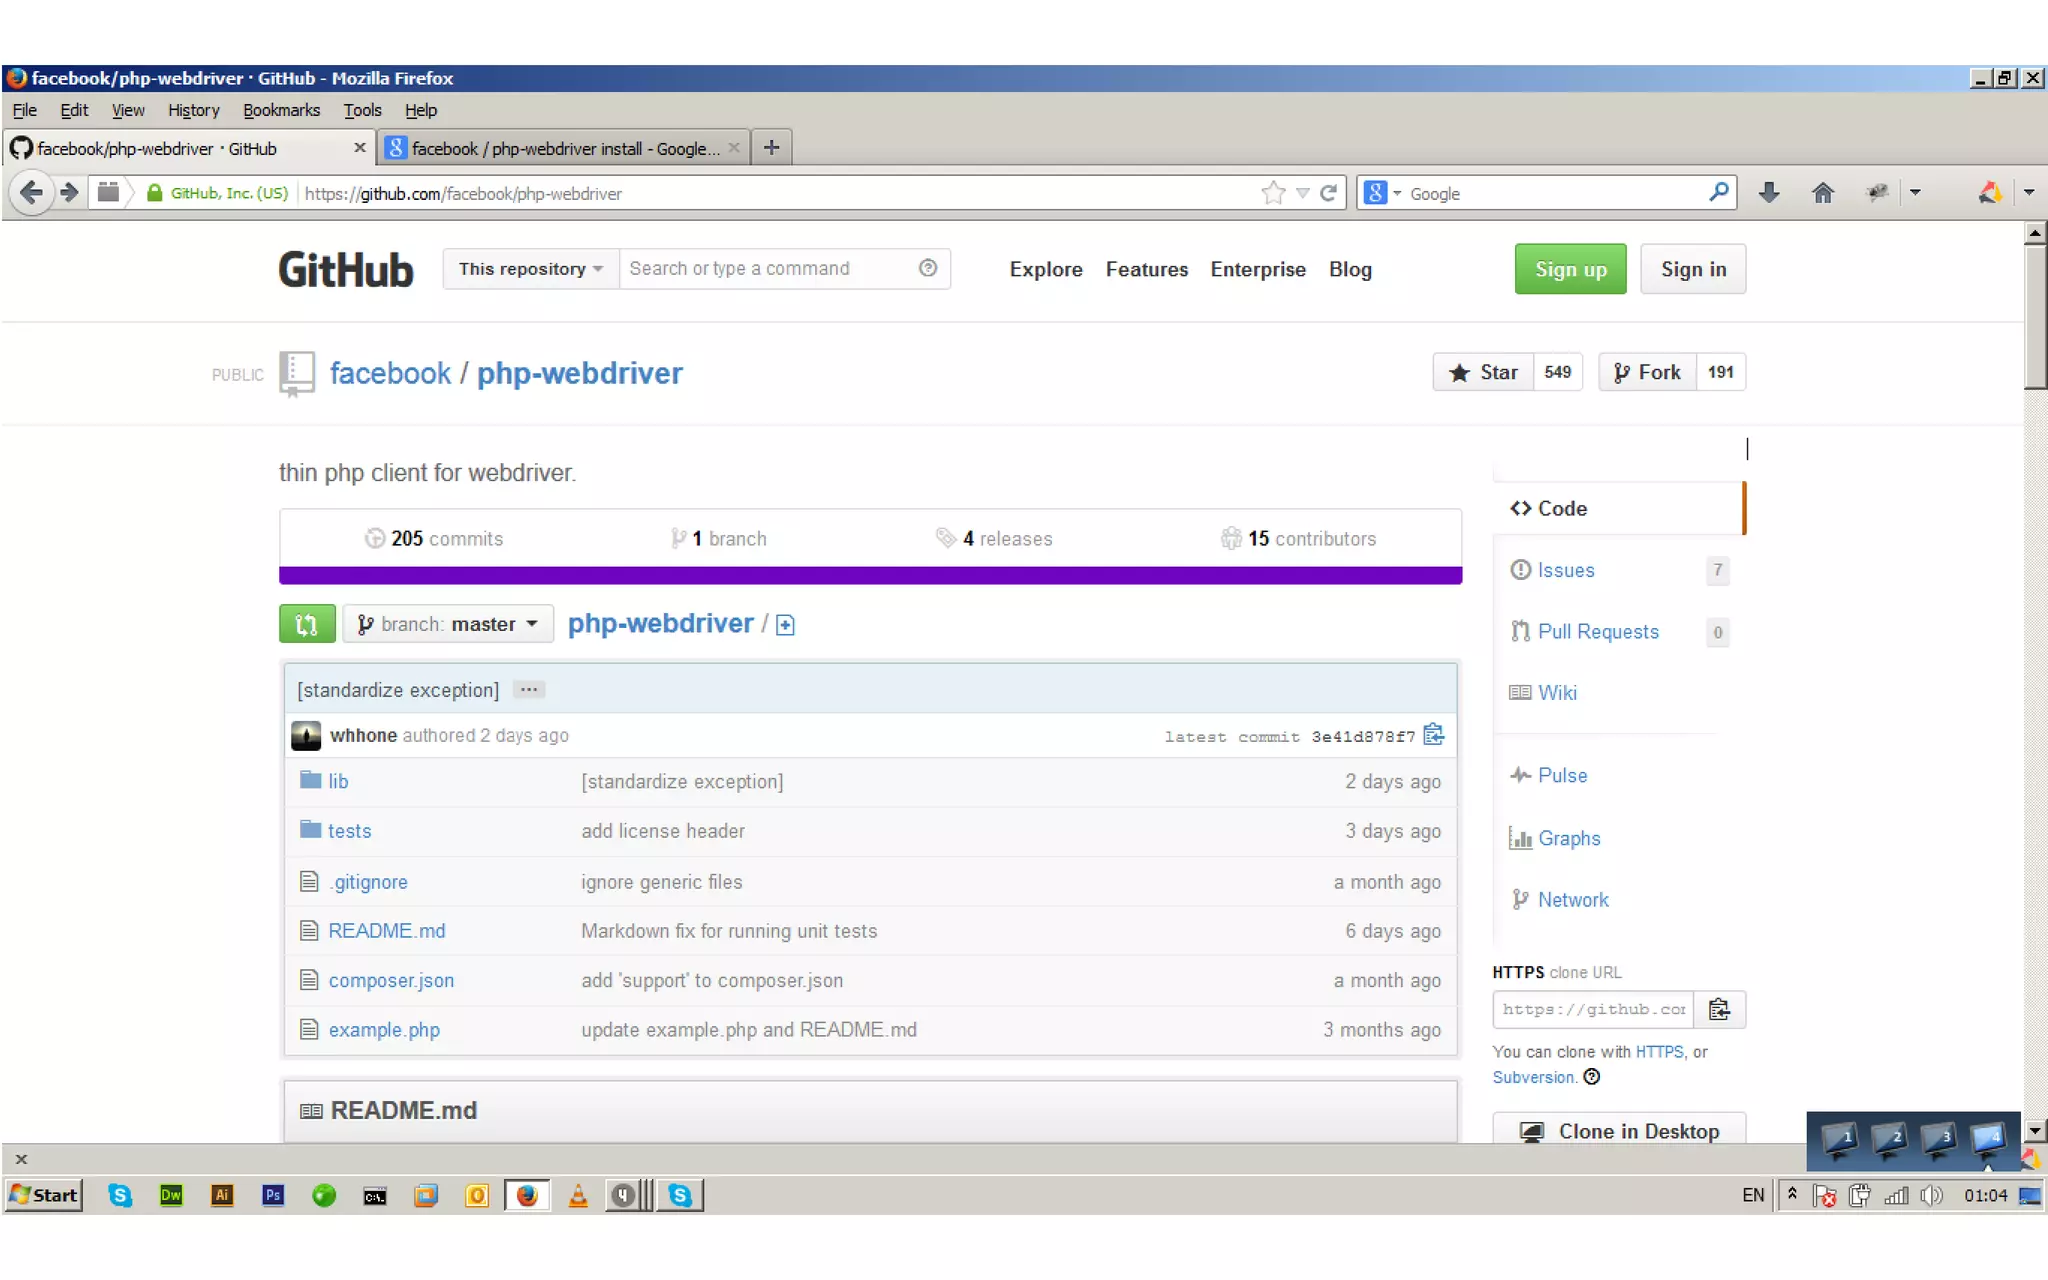Click the green Sign up button
Viewport: 2048px width, 1280px height.
pyautogui.click(x=1570, y=269)
